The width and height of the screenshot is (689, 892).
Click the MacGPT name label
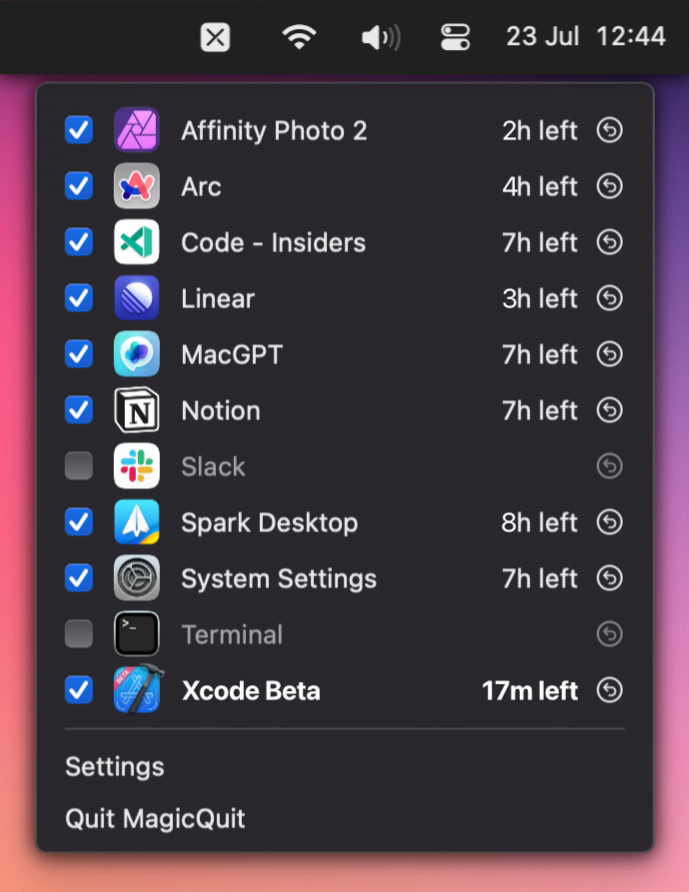coord(232,355)
